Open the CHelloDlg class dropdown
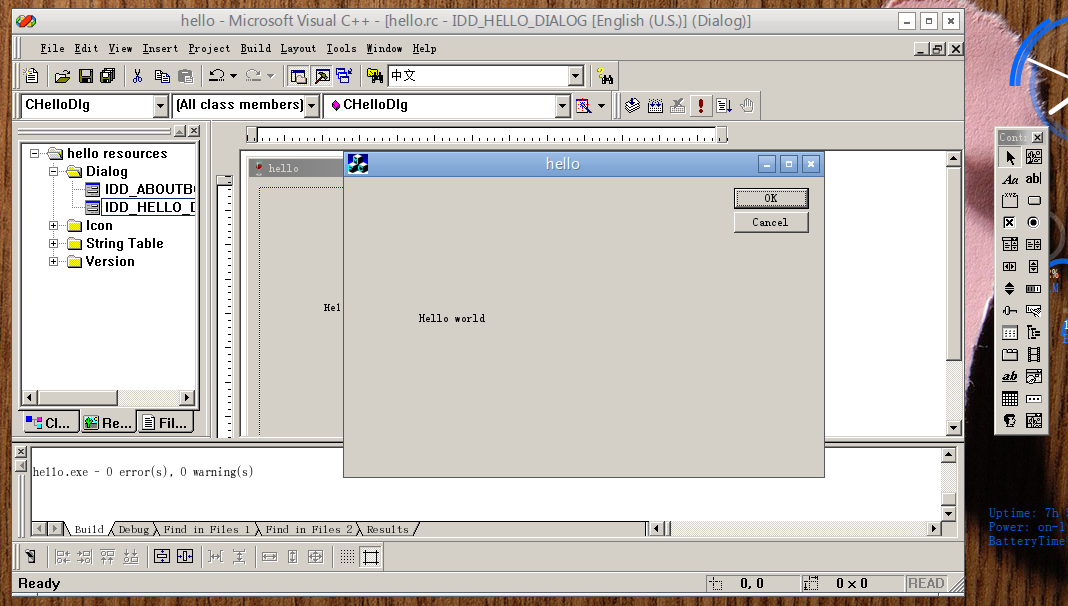Image resolution: width=1068 pixels, height=606 pixels. 161,106
